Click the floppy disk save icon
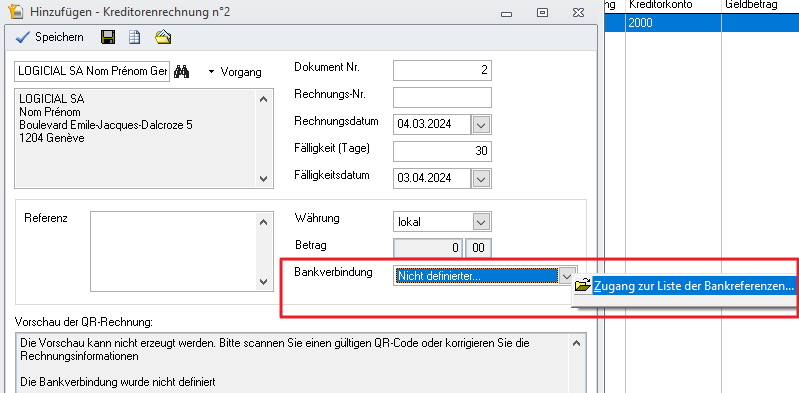Viewport: 799px width, 393px height. 108,37
